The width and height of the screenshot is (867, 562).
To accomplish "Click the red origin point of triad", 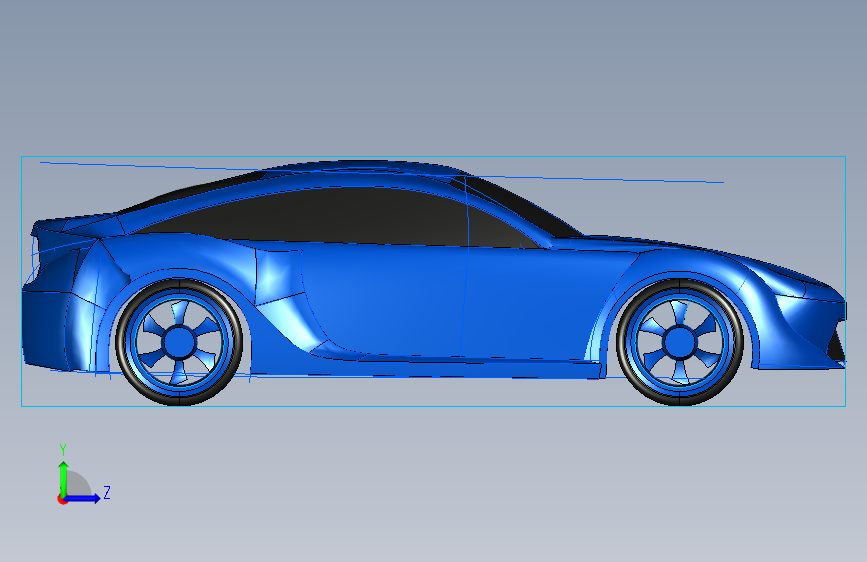I will click(62, 499).
